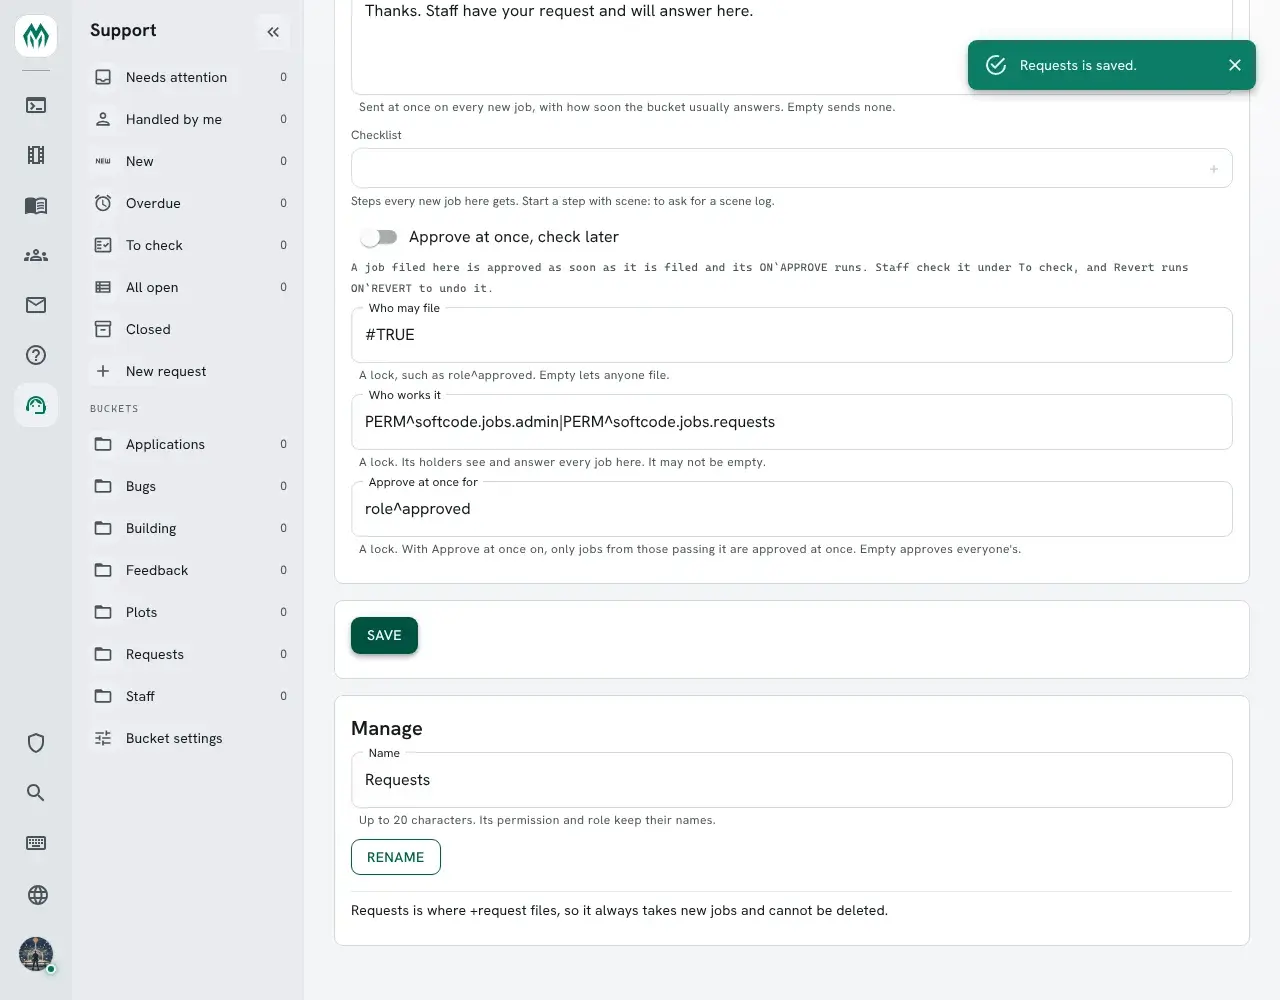The width and height of the screenshot is (1280, 1000).
Task: Click the RENAME button
Action: tap(396, 857)
